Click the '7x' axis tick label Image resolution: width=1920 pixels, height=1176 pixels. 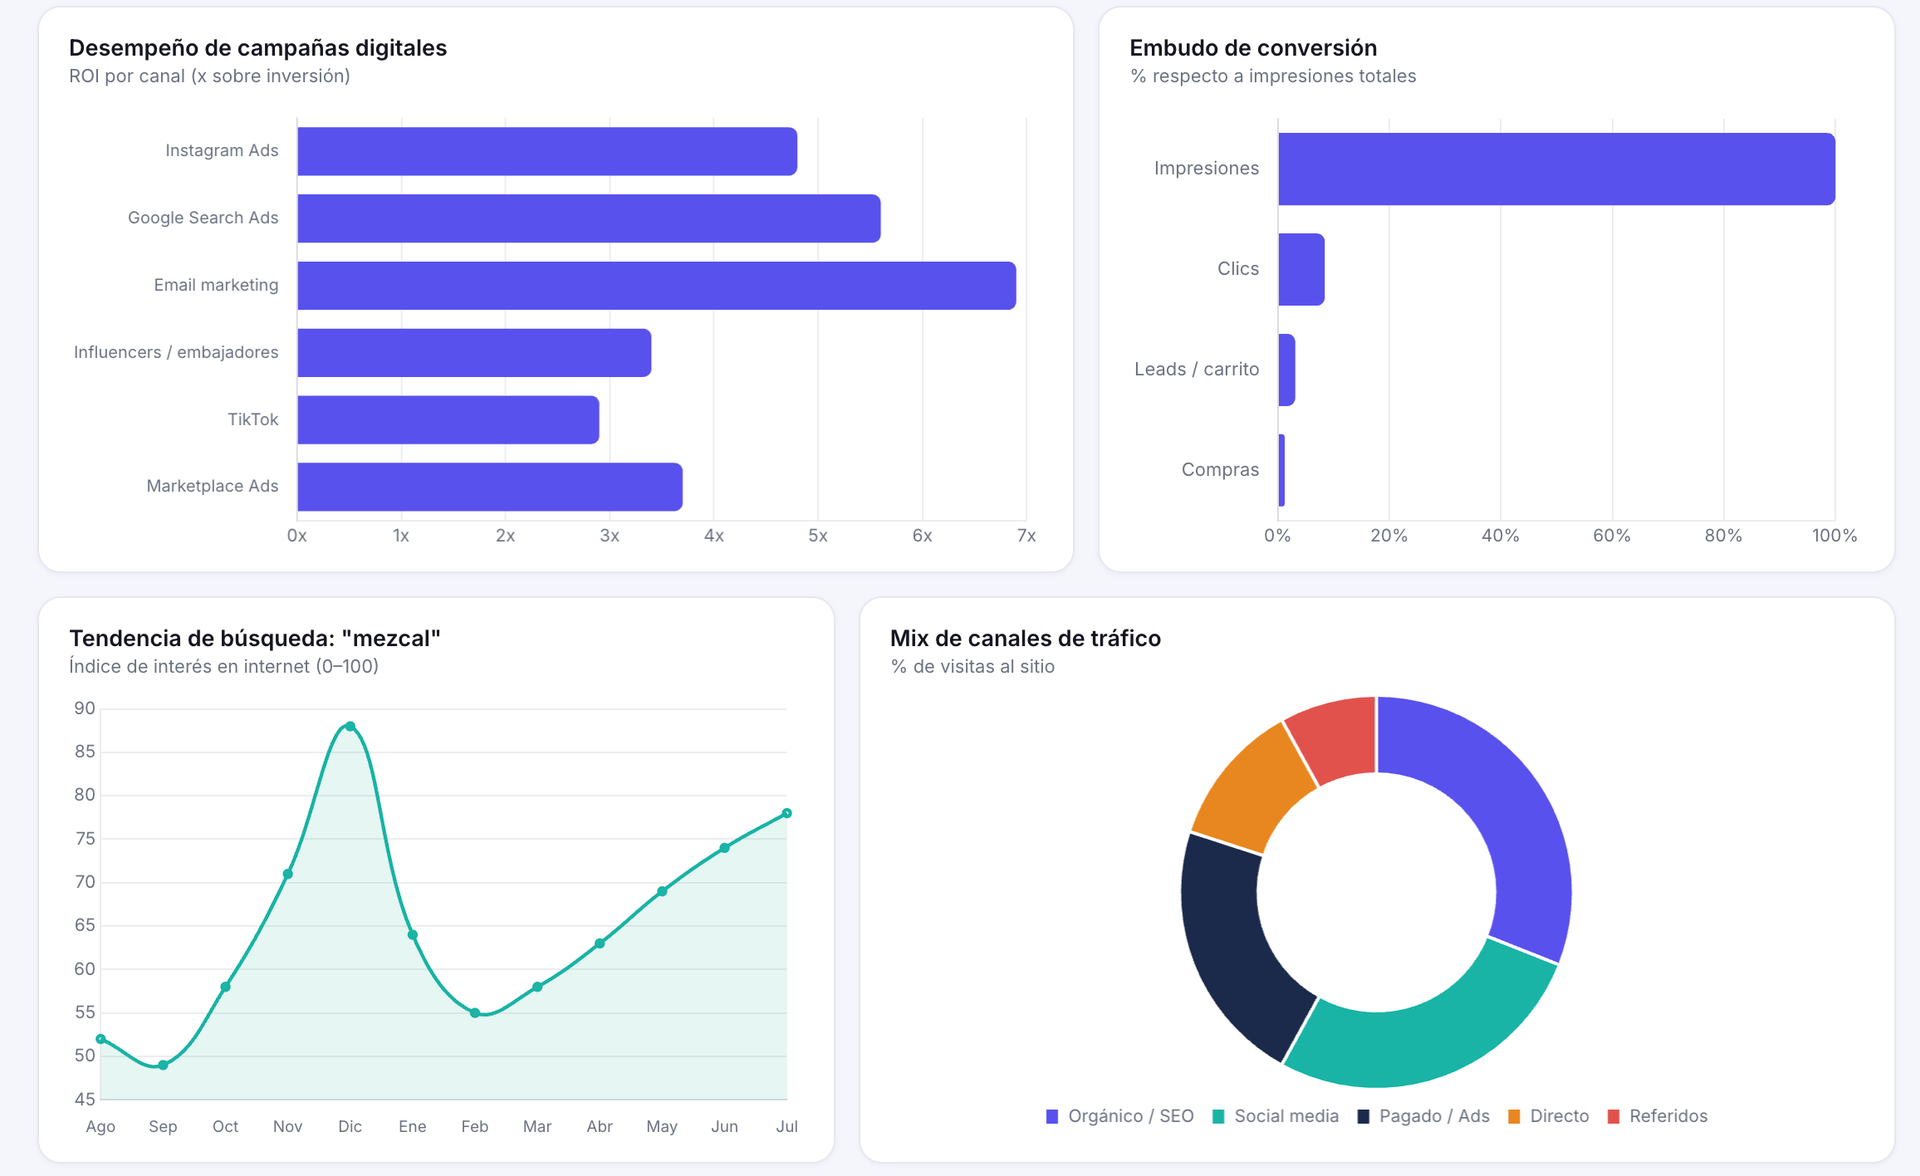coord(1026,536)
